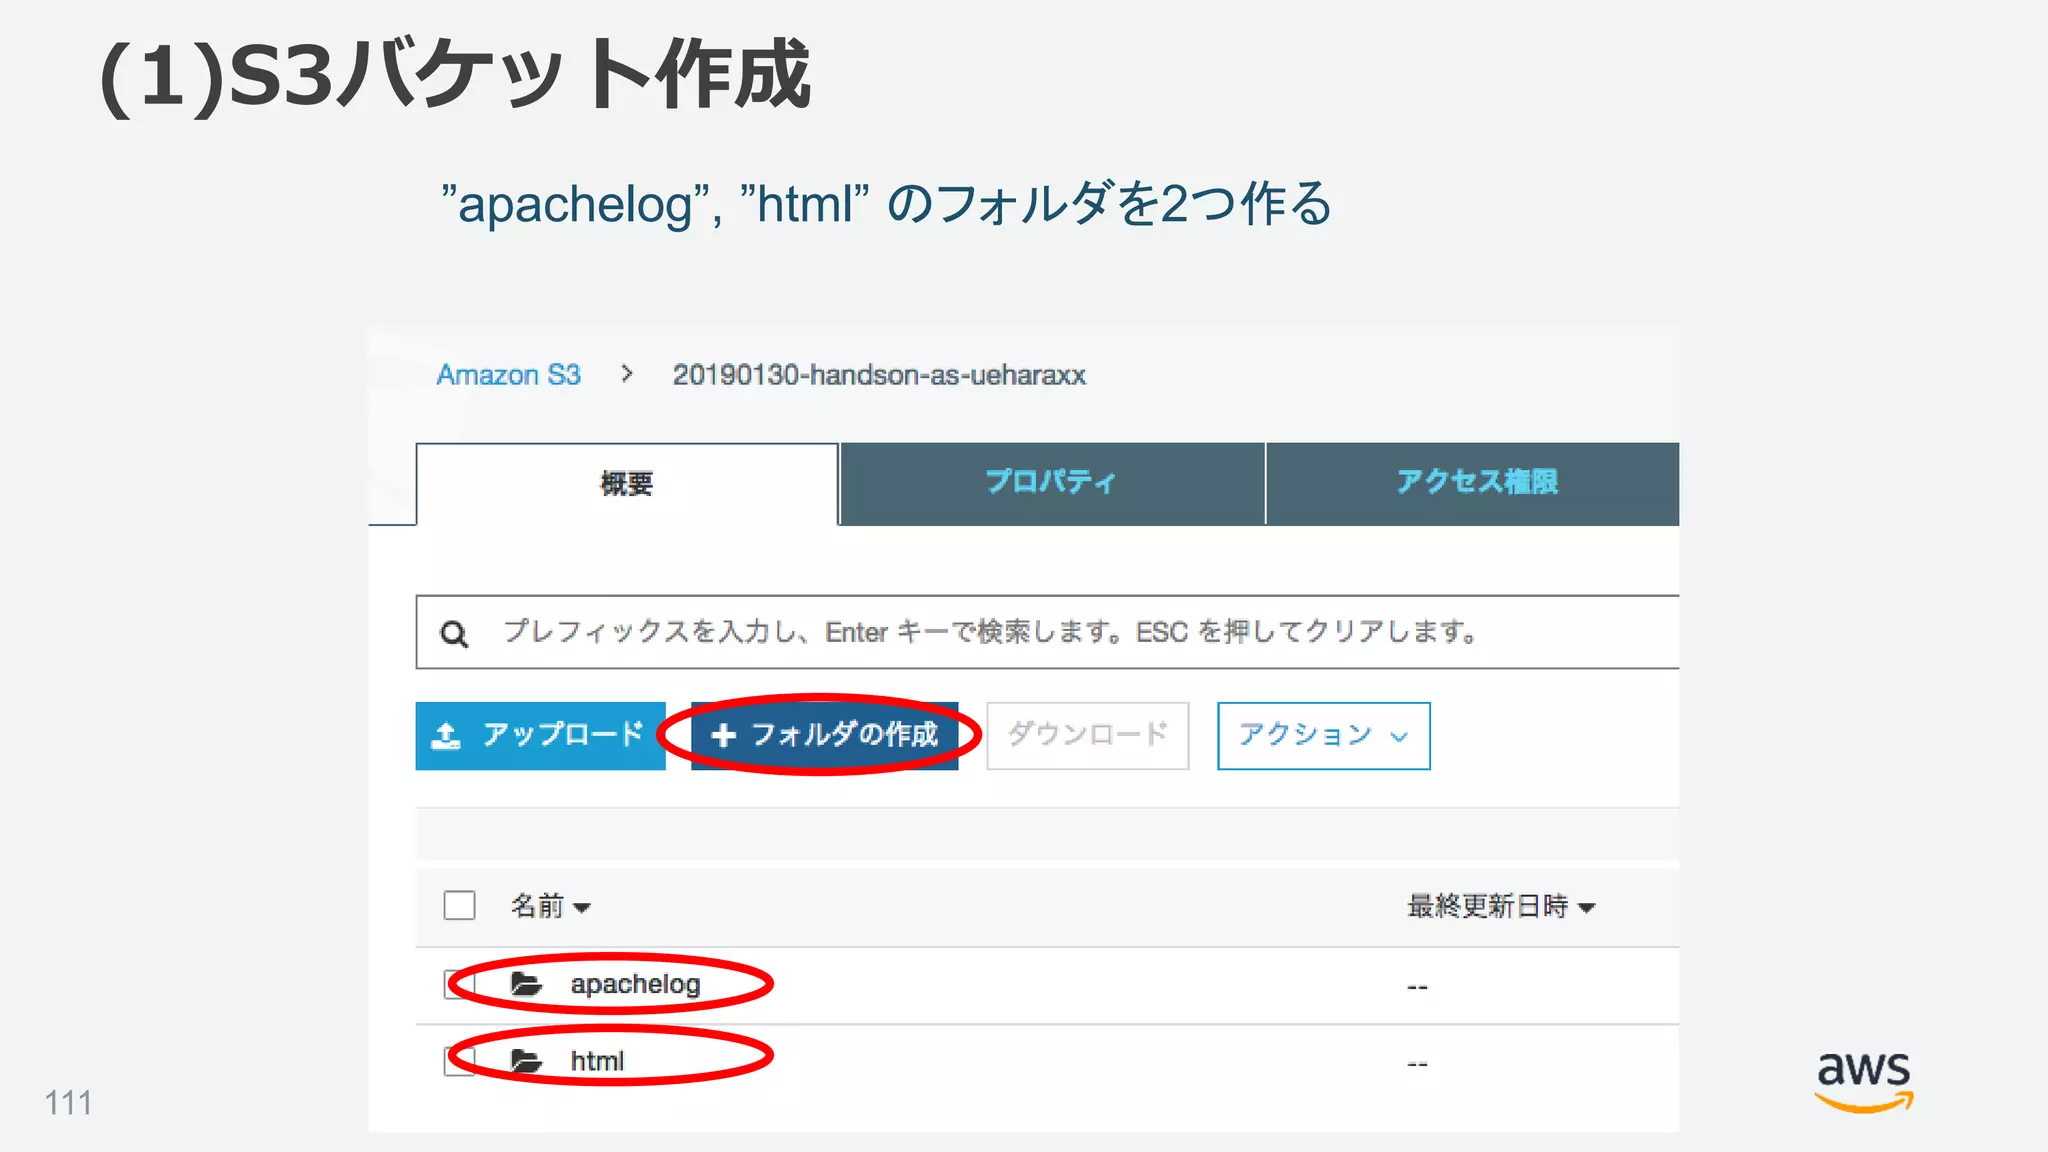
Task: Click the アップロード button
Action: [540, 736]
